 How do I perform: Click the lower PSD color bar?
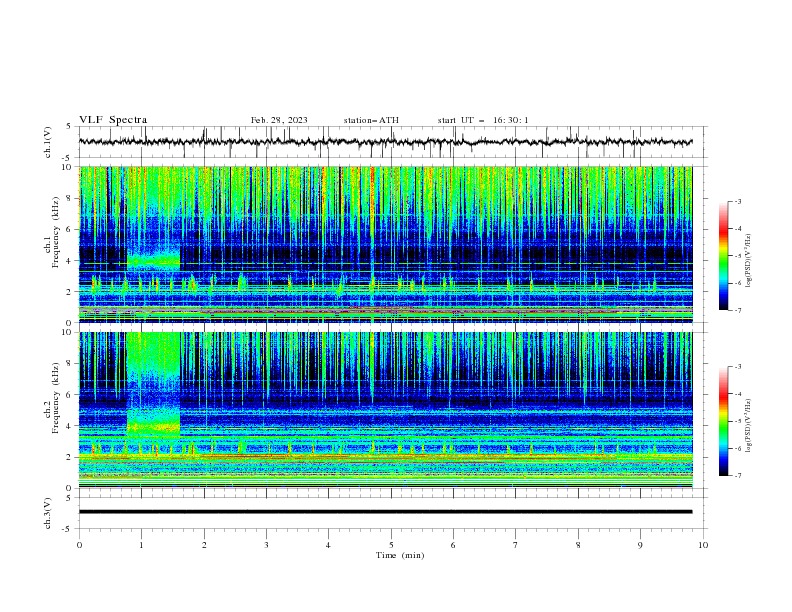(724, 421)
